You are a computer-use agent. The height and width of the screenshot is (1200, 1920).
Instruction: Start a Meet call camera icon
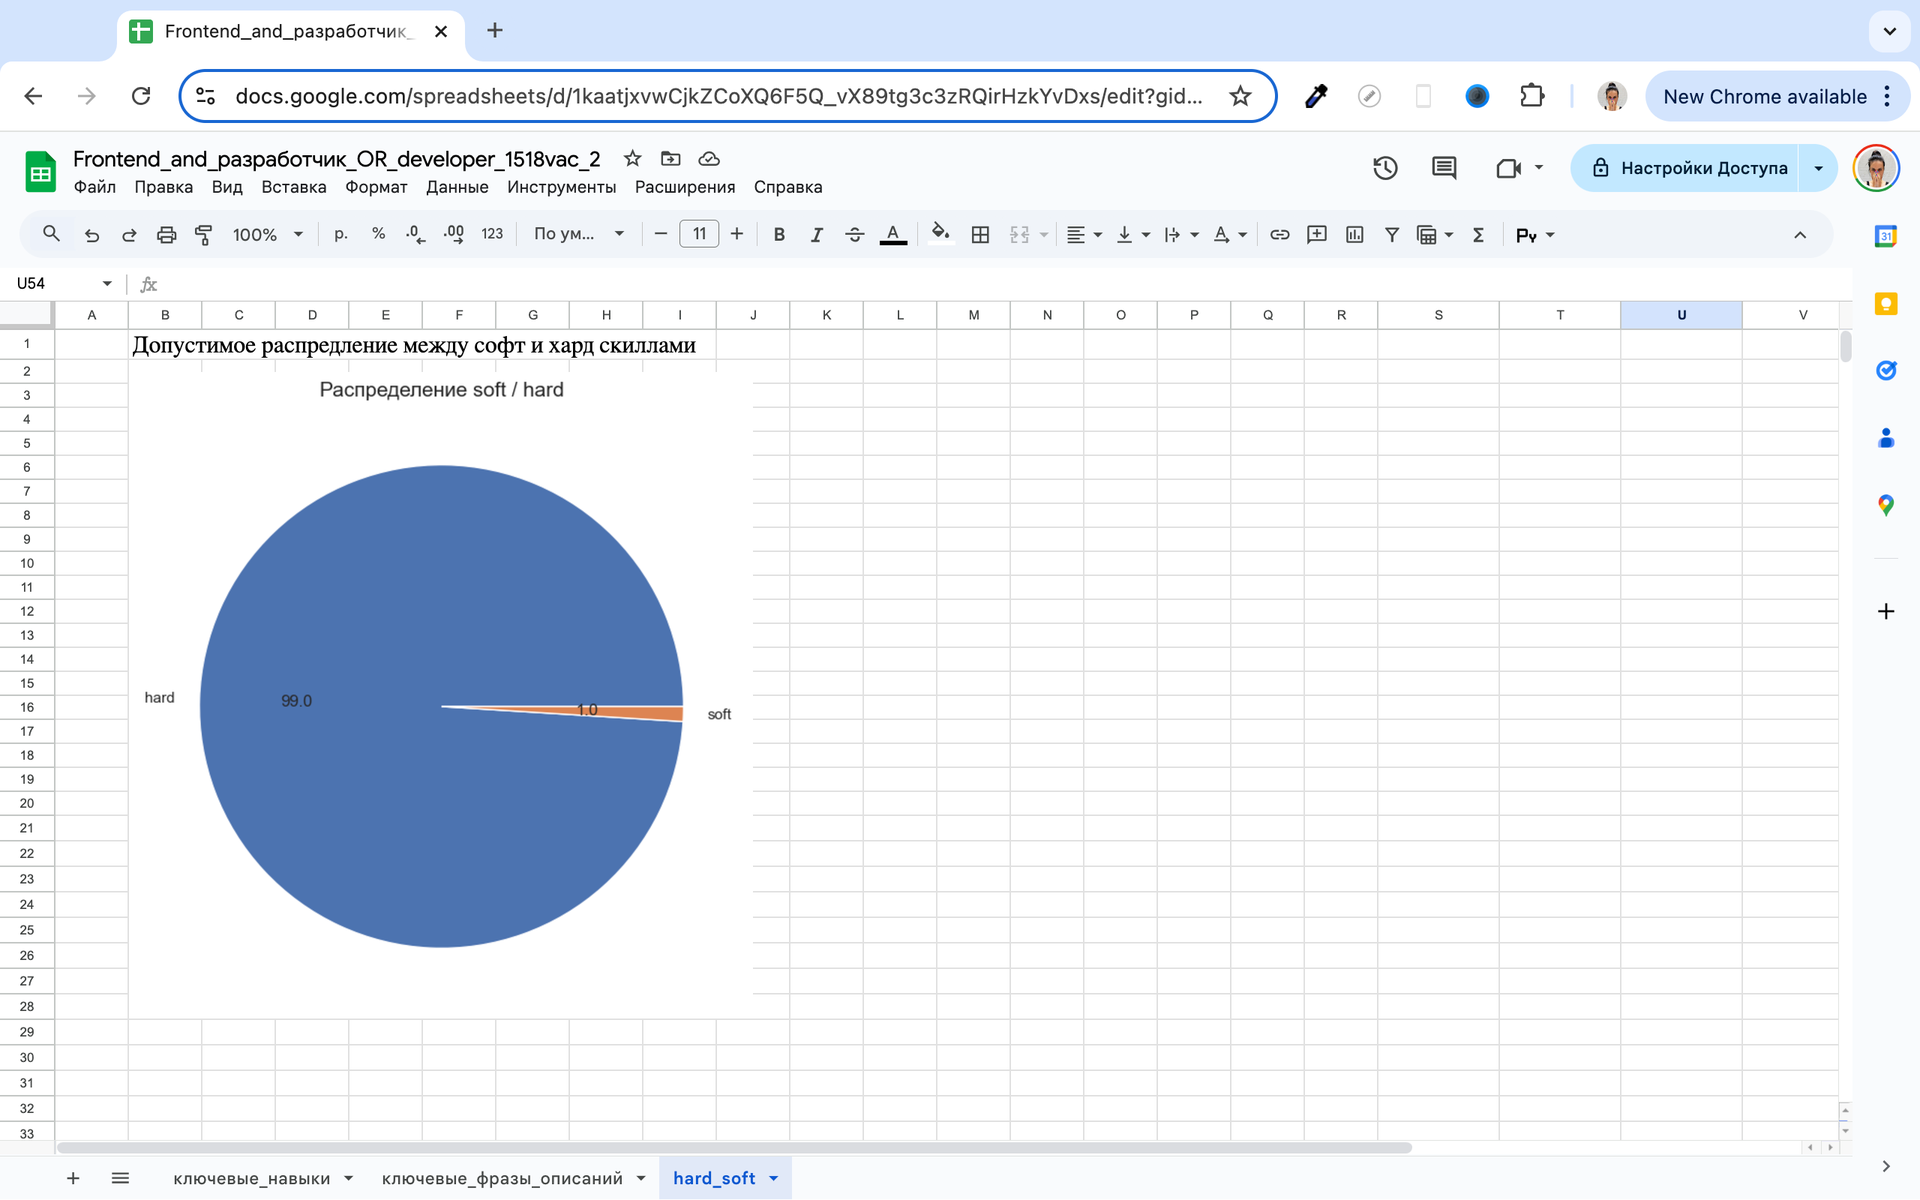[x=1508, y=168]
